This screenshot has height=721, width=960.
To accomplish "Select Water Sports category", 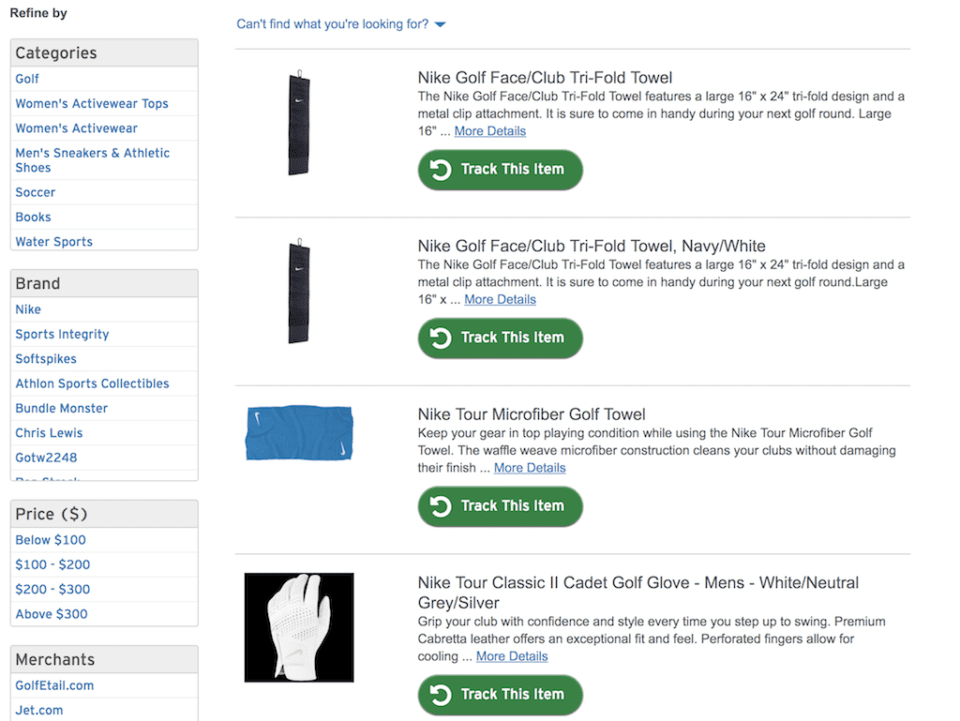I will [x=54, y=242].
